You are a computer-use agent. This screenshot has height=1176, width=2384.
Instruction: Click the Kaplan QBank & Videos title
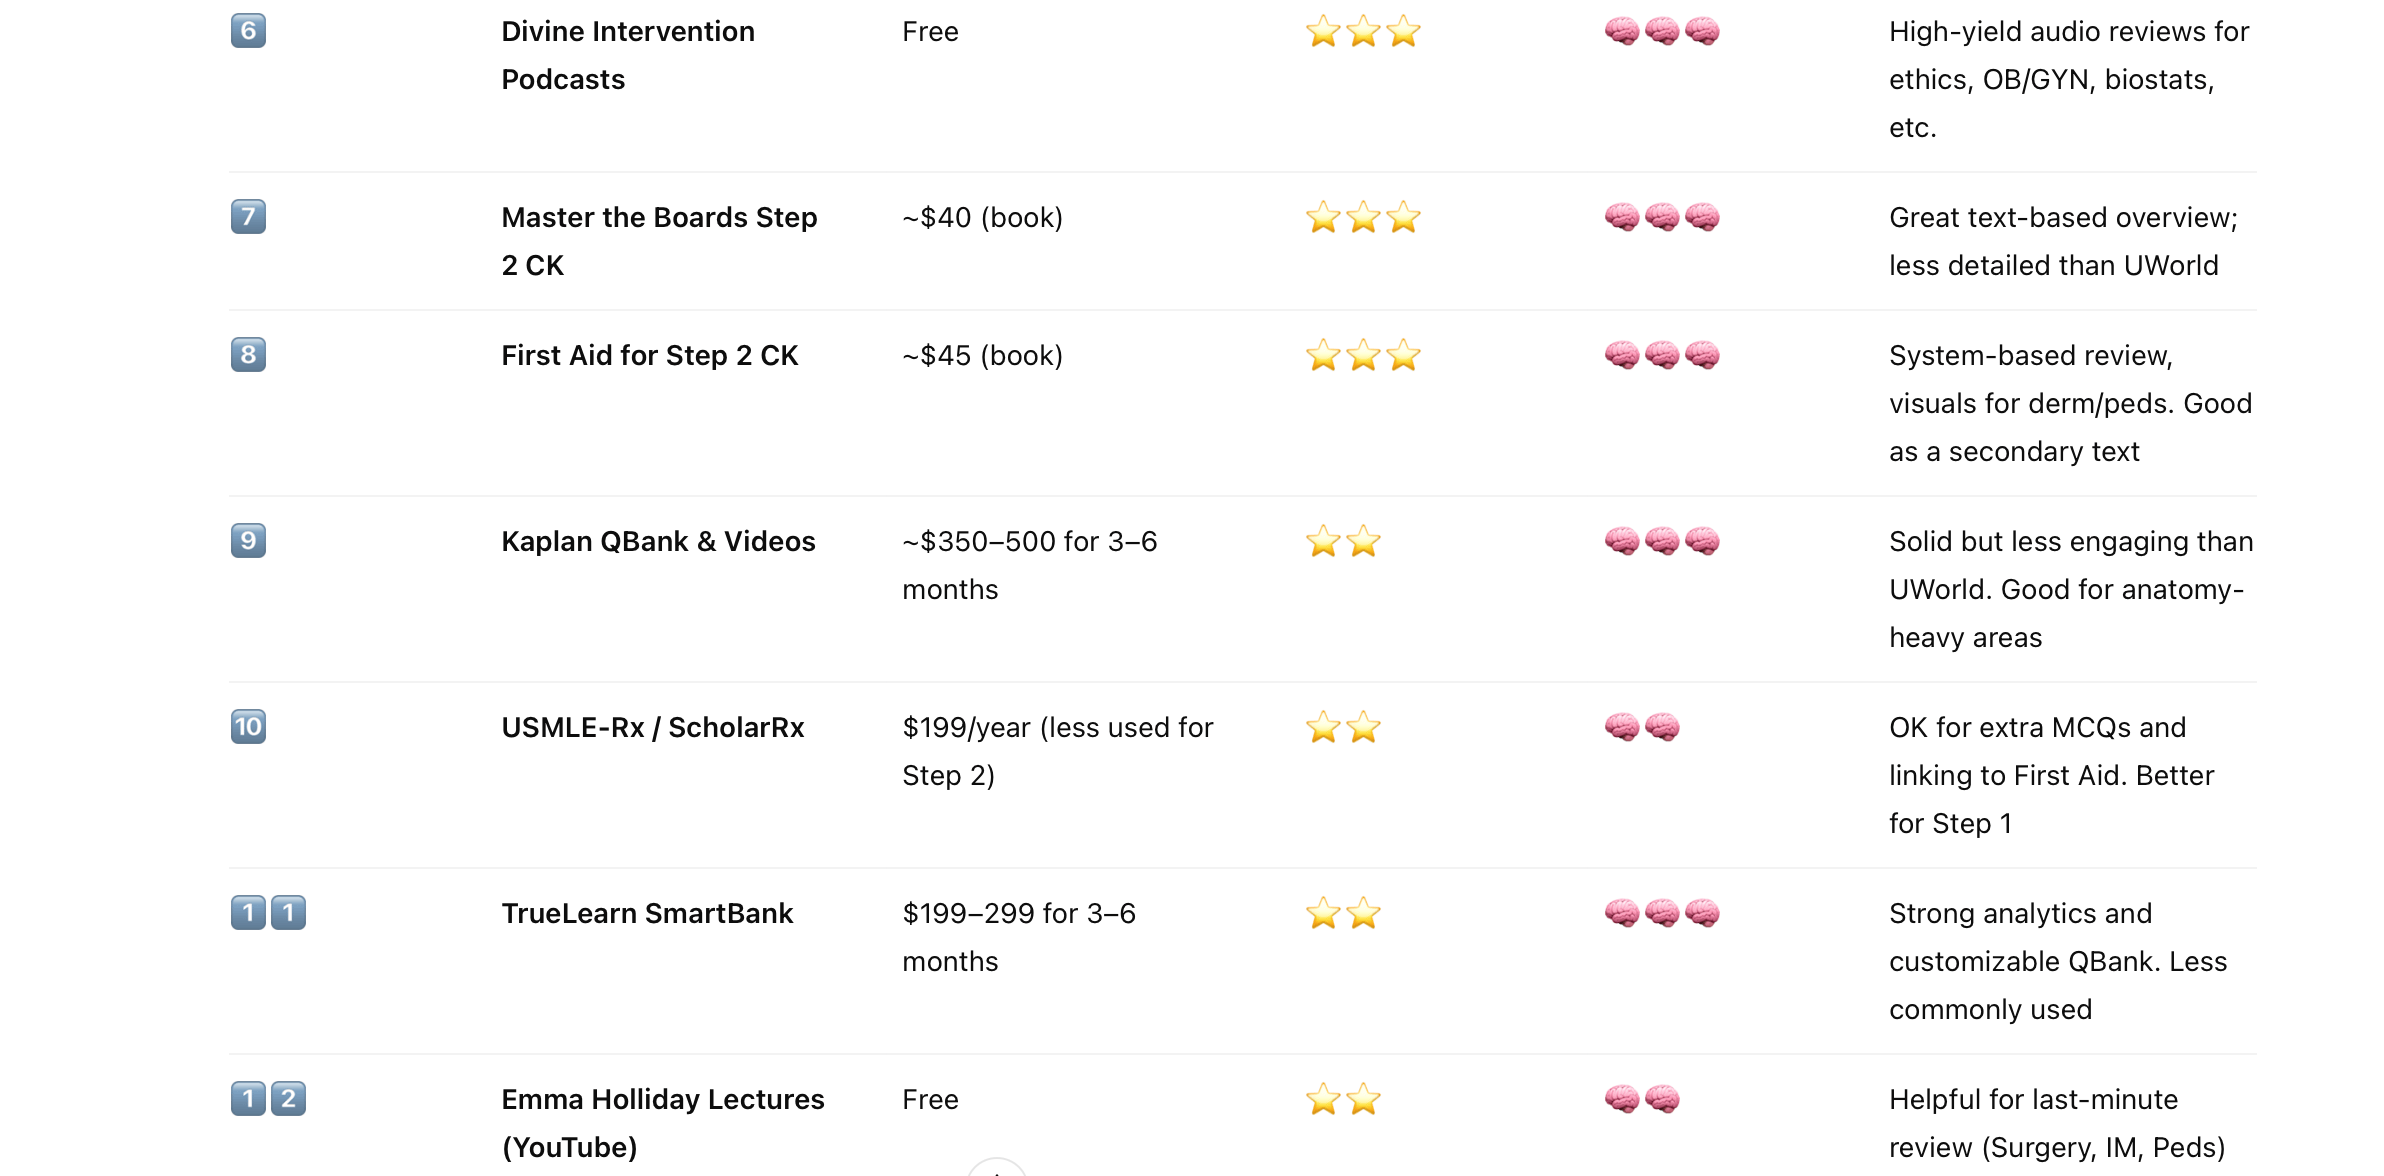click(x=658, y=541)
